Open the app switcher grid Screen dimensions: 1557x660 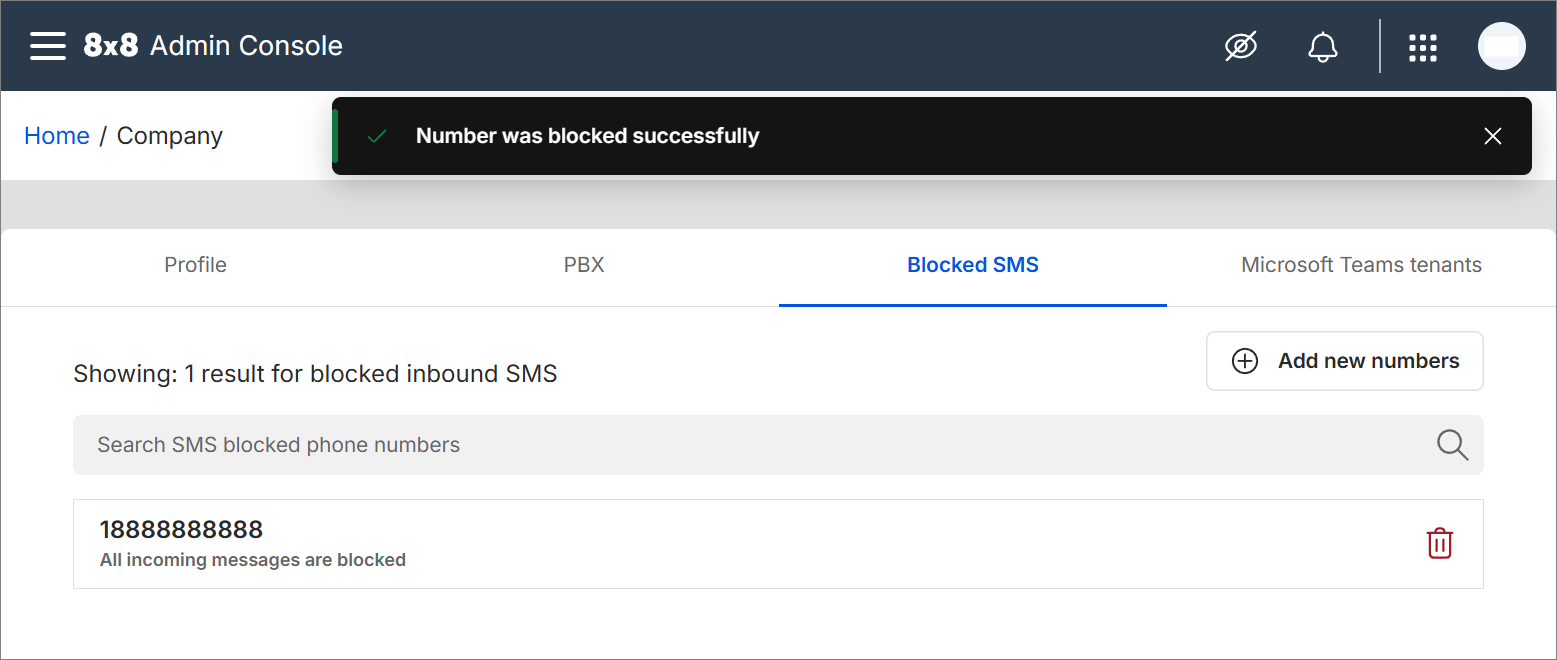(1422, 47)
